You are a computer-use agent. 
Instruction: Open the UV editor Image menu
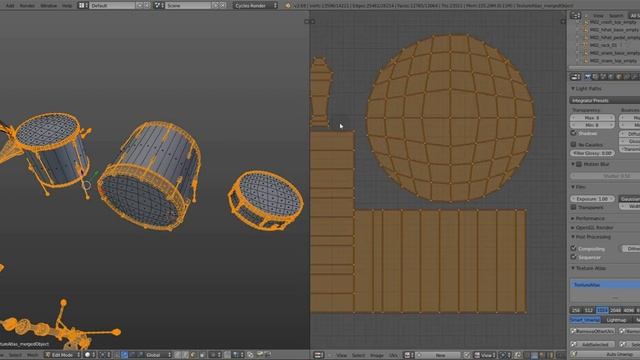377,355
